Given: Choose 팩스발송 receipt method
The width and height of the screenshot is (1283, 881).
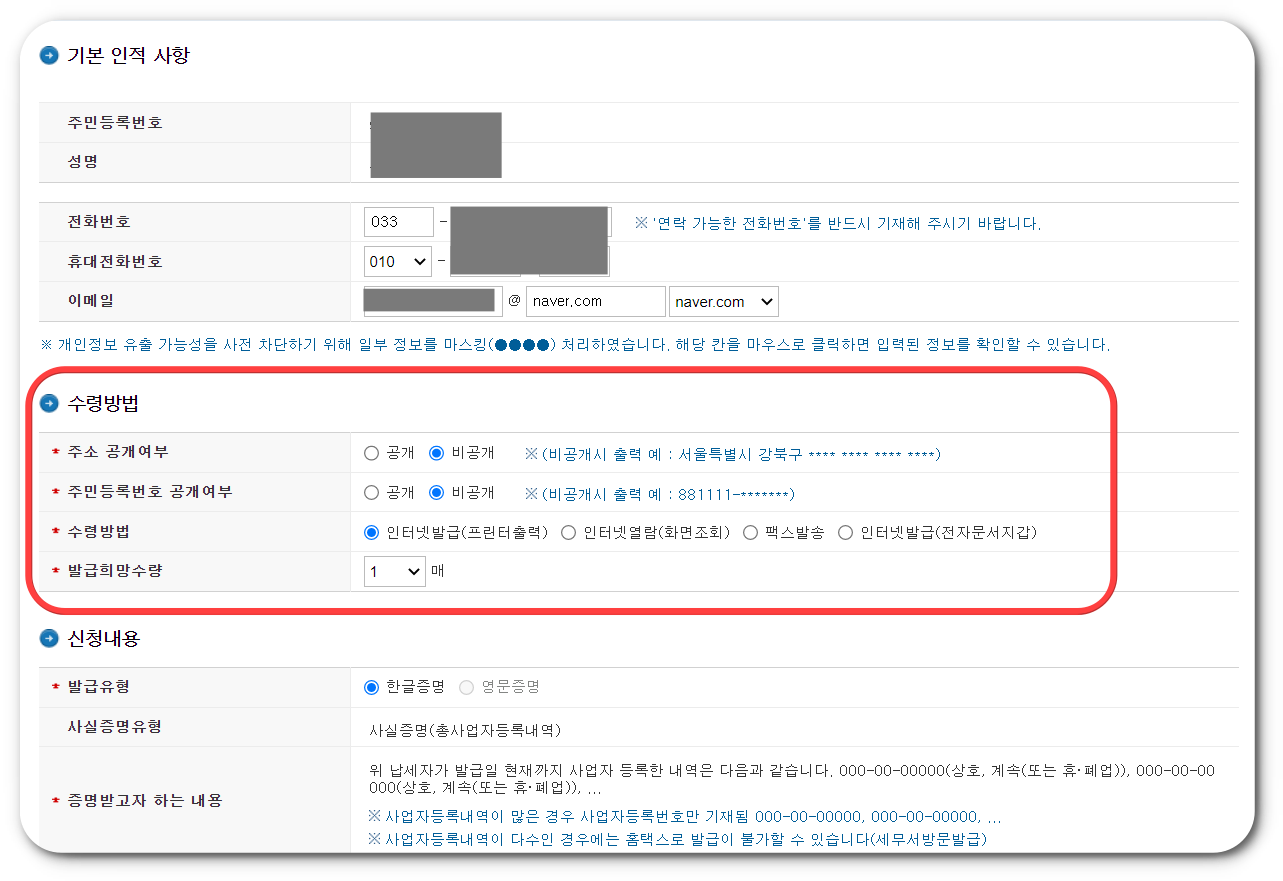Looking at the screenshot, I should tap(751, 531).
